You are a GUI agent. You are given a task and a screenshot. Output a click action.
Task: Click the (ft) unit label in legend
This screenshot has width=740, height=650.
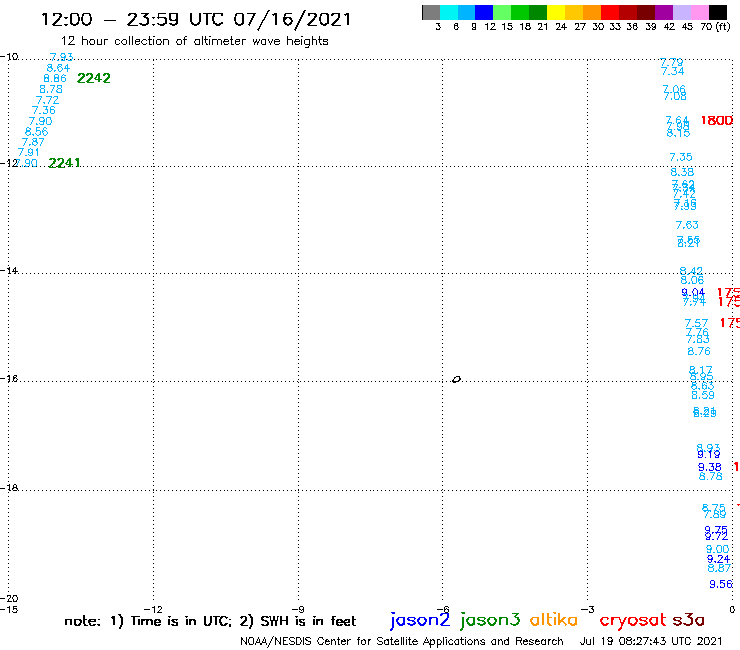pos(723,26)
